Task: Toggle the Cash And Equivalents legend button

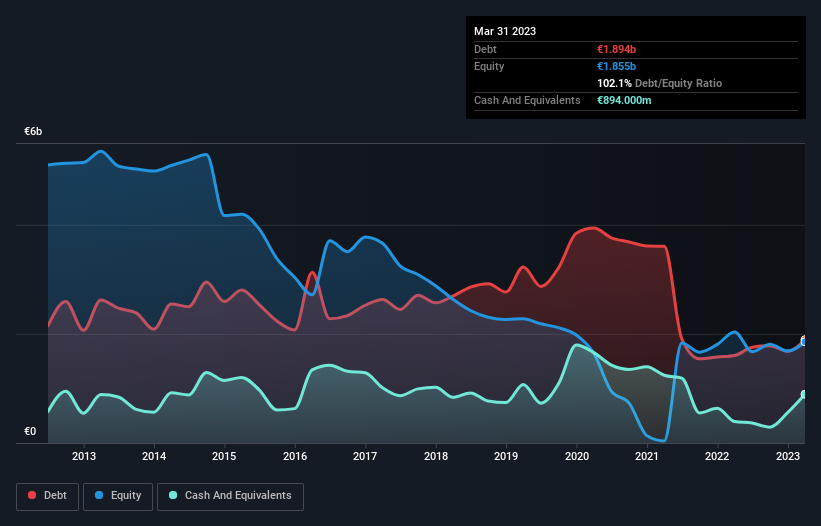Action: tap(230, 496)
